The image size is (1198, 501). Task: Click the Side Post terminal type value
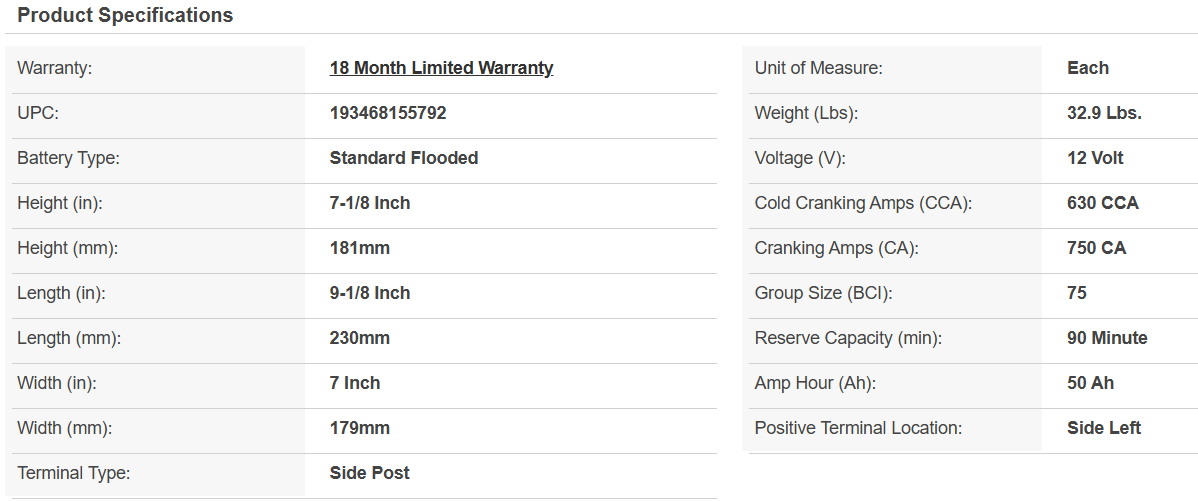tap(370, 473)
